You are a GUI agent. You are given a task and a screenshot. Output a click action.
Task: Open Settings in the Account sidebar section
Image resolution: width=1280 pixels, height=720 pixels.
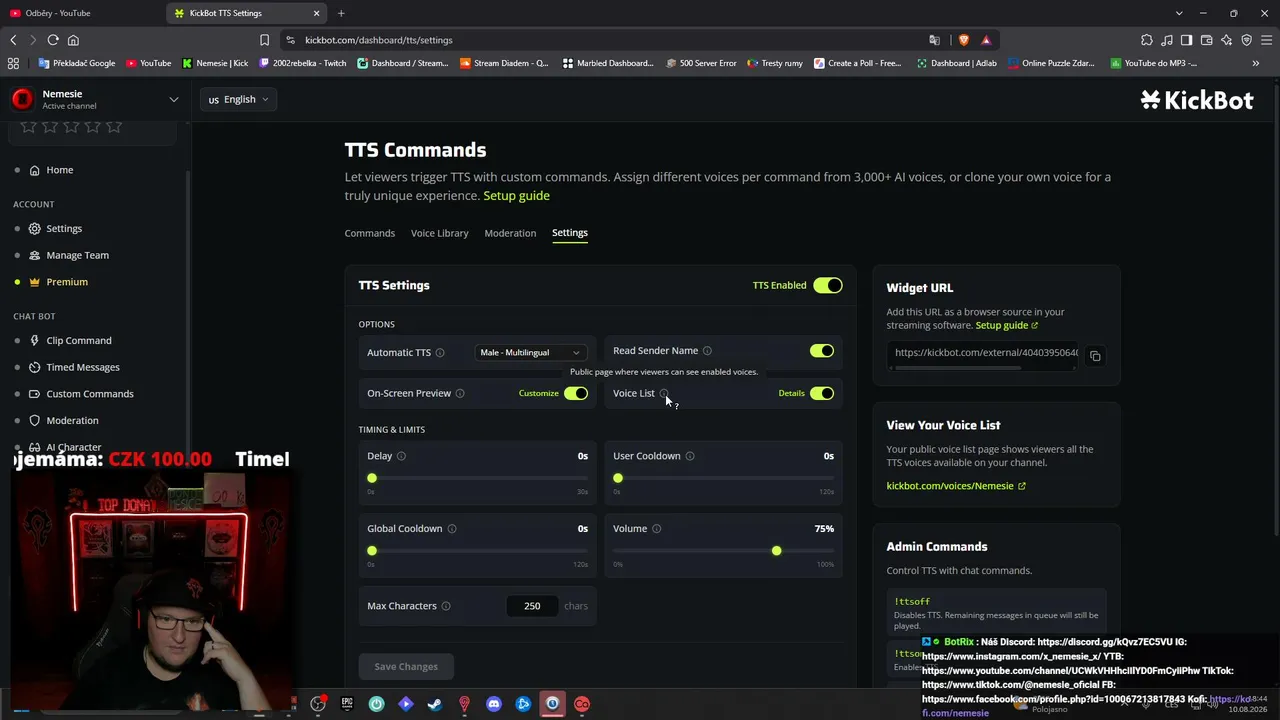tap(64, 229)
